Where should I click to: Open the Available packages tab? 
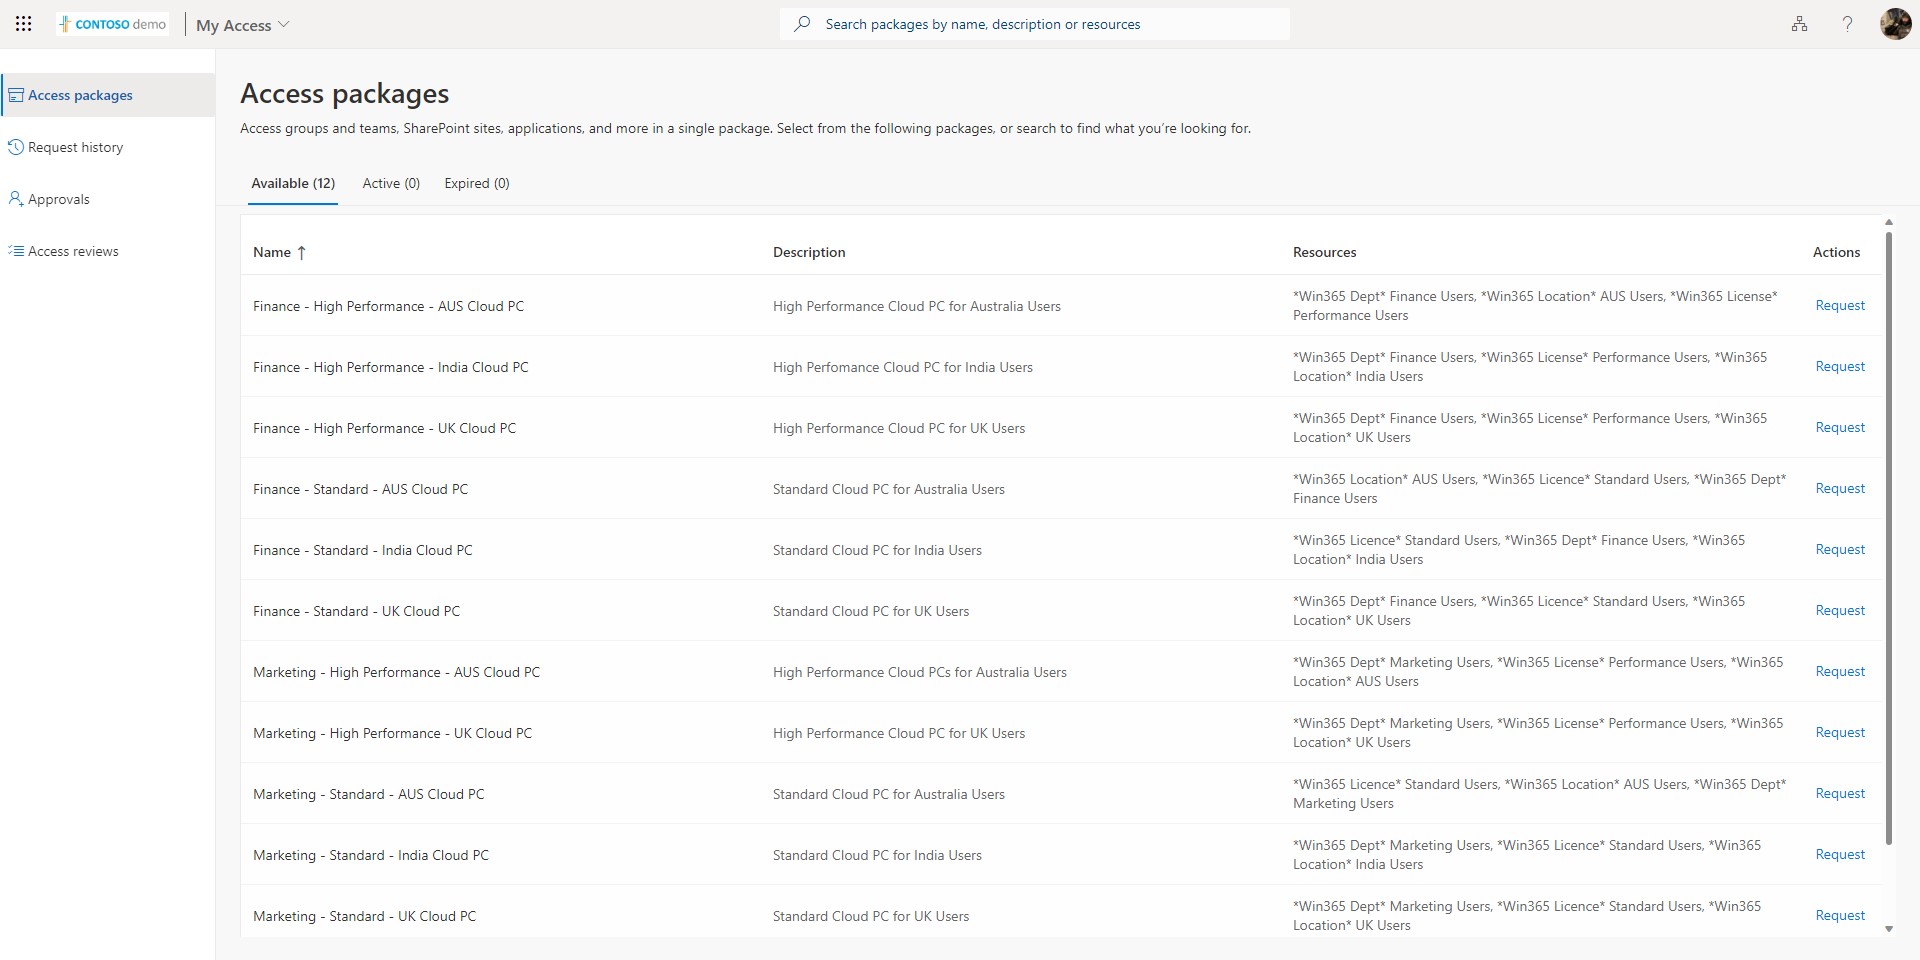coord(292,183)
